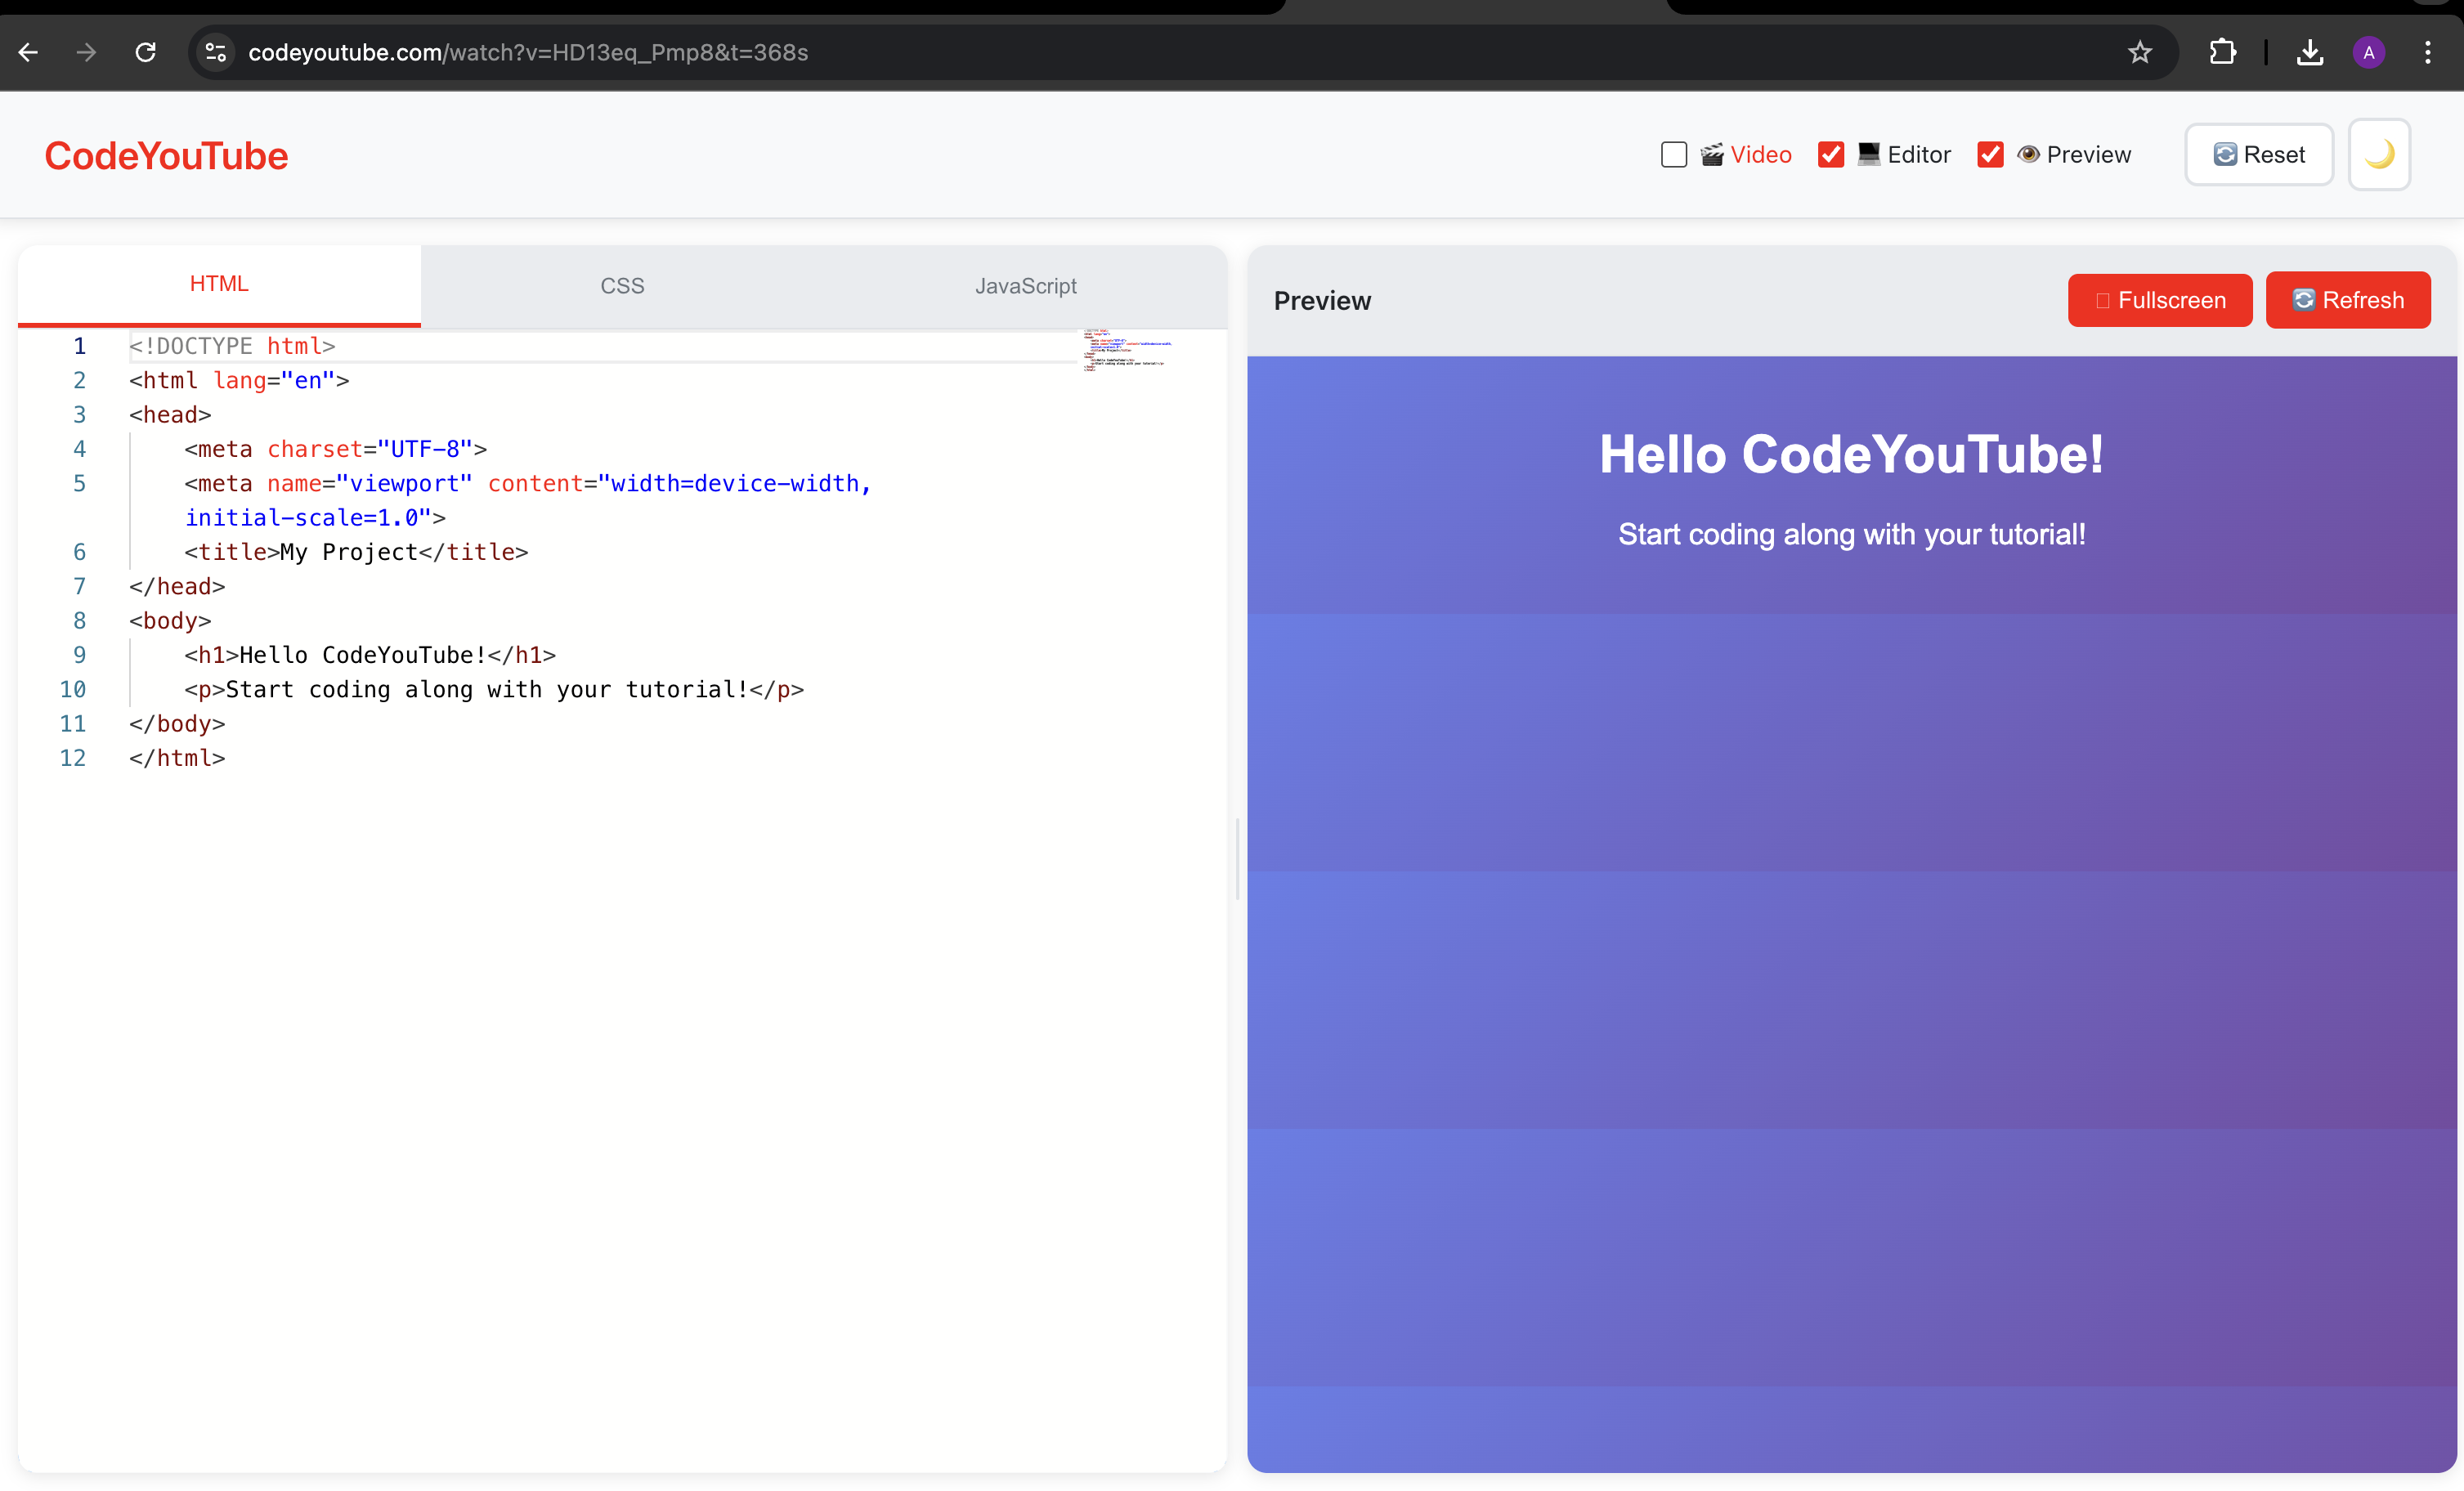Uncheck the Editor panel checkbox
This screenshot has width=2464, height=1491.
click(x=1830, y=155)
